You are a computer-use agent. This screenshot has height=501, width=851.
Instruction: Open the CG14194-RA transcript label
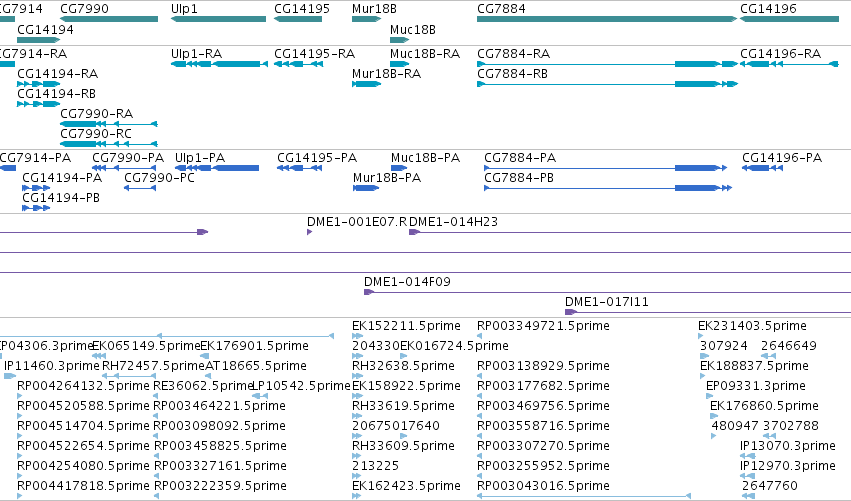click(x=58, y=74)
